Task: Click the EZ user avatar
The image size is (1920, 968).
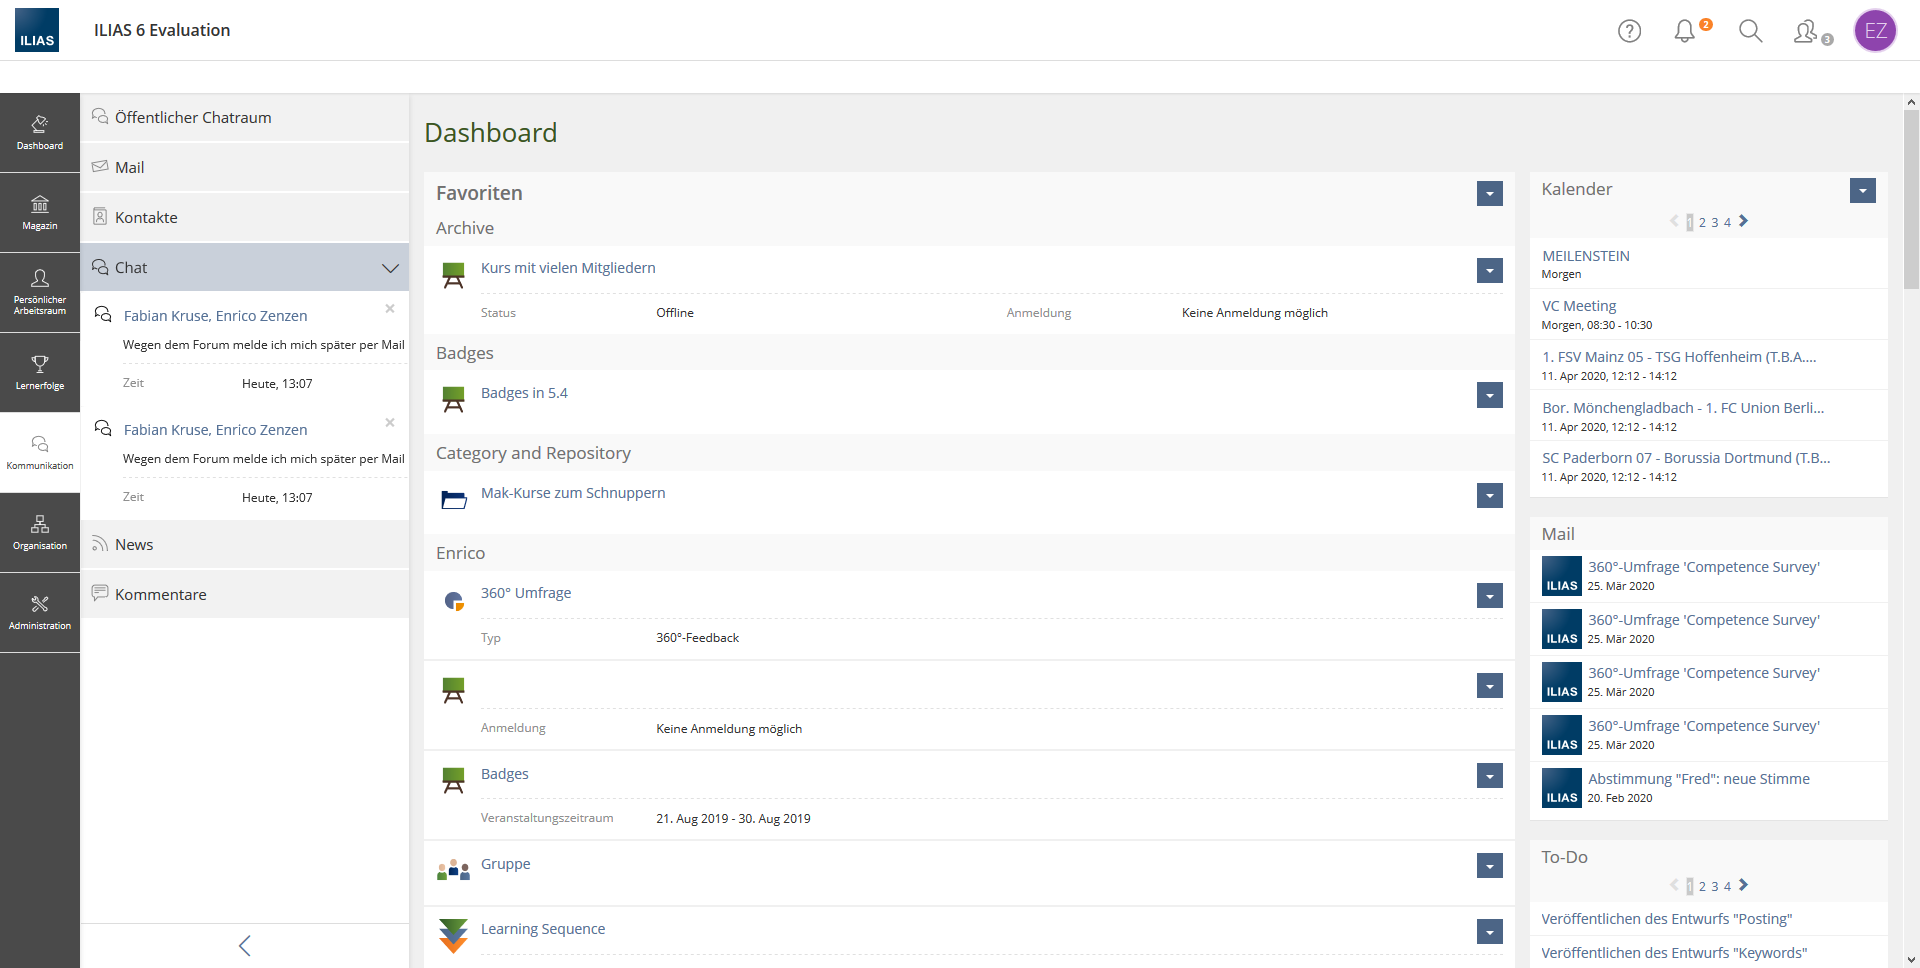Action: point(1875,31)
